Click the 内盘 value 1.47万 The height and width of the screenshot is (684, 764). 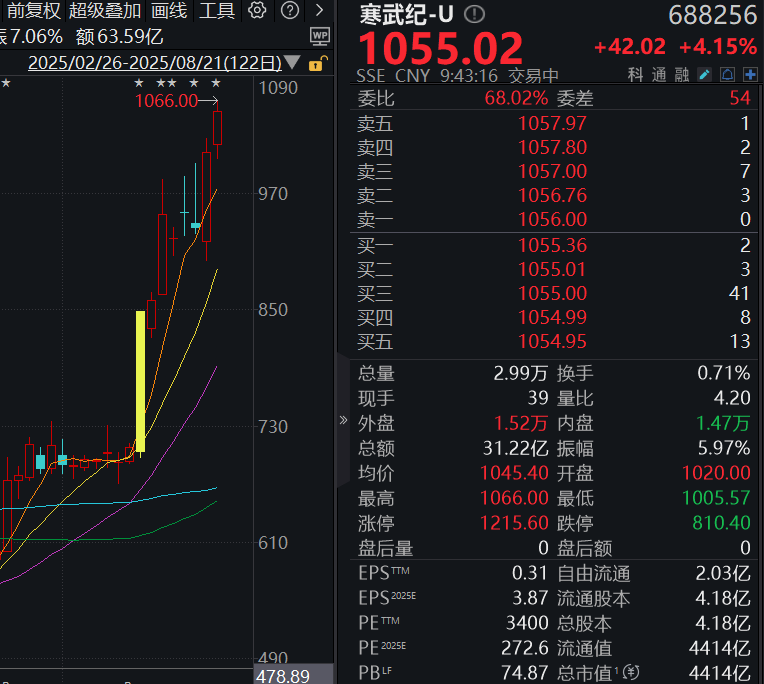tap(723, 423)
